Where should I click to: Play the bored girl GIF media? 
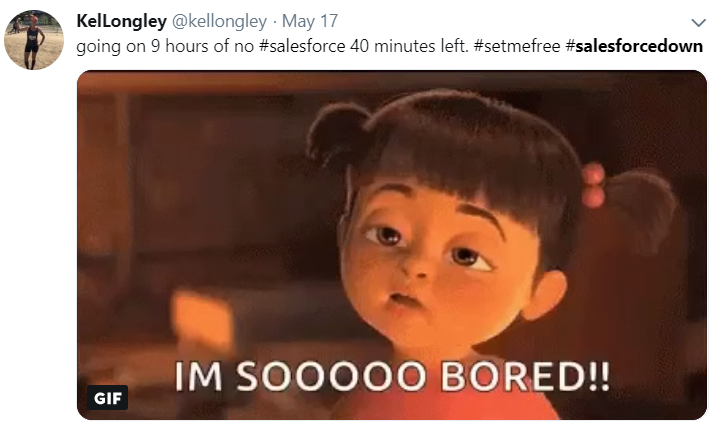[x=392, y=245]
